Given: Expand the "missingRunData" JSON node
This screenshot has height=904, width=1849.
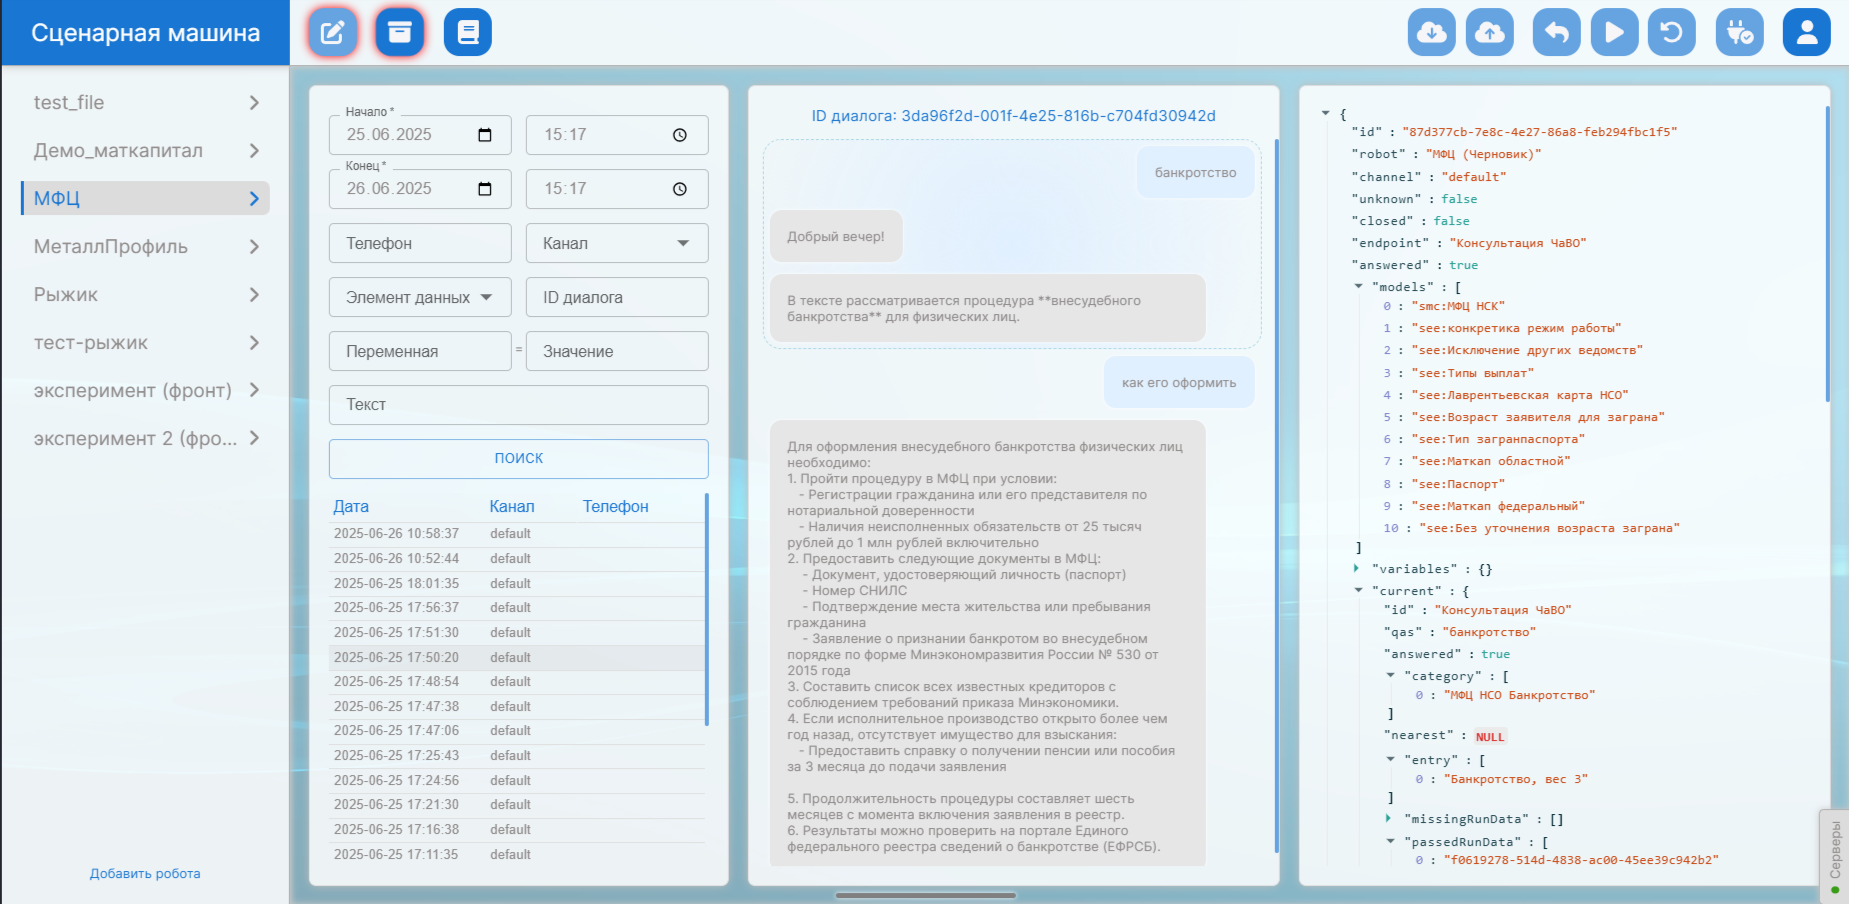Looking at the screenshot, I should click(1389, 819).
